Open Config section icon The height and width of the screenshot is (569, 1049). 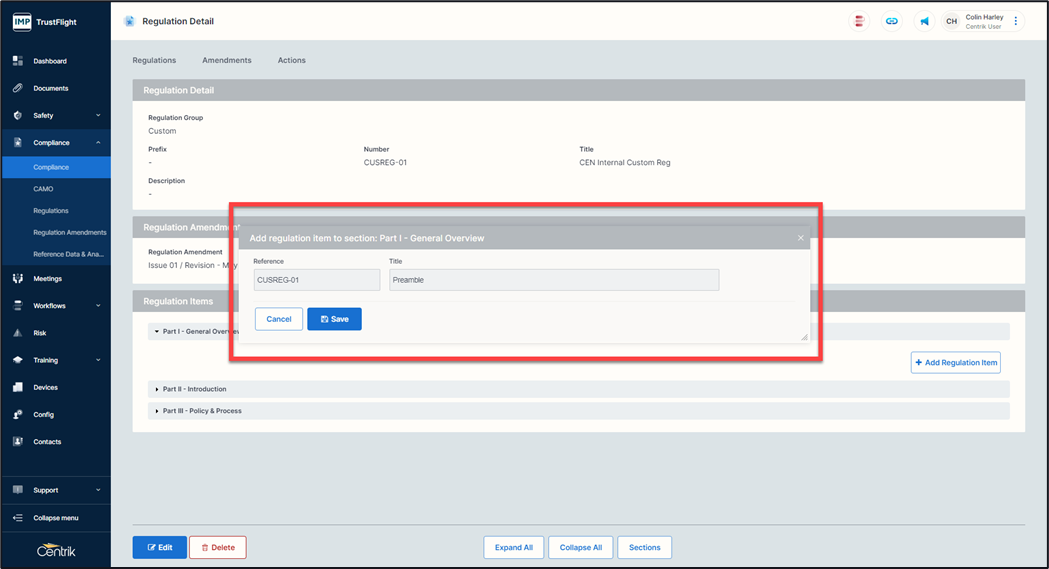pos(18,414)
